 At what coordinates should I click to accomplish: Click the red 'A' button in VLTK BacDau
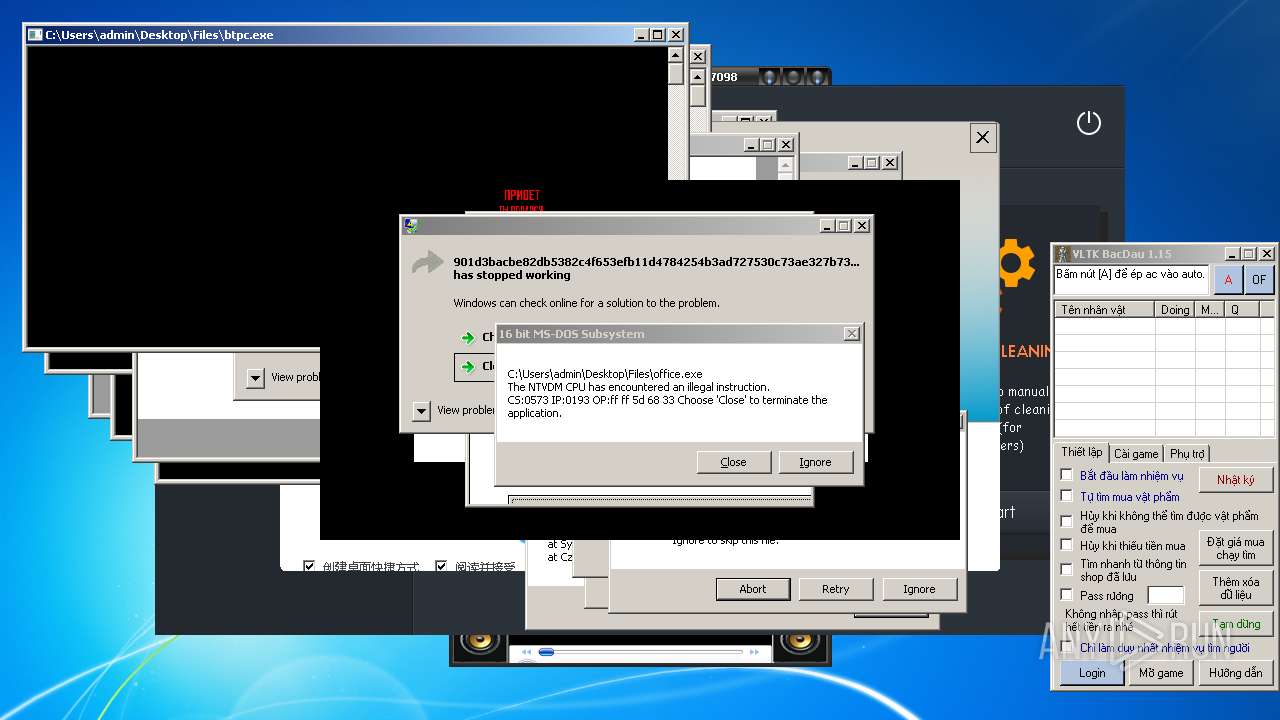[1228, 280]
